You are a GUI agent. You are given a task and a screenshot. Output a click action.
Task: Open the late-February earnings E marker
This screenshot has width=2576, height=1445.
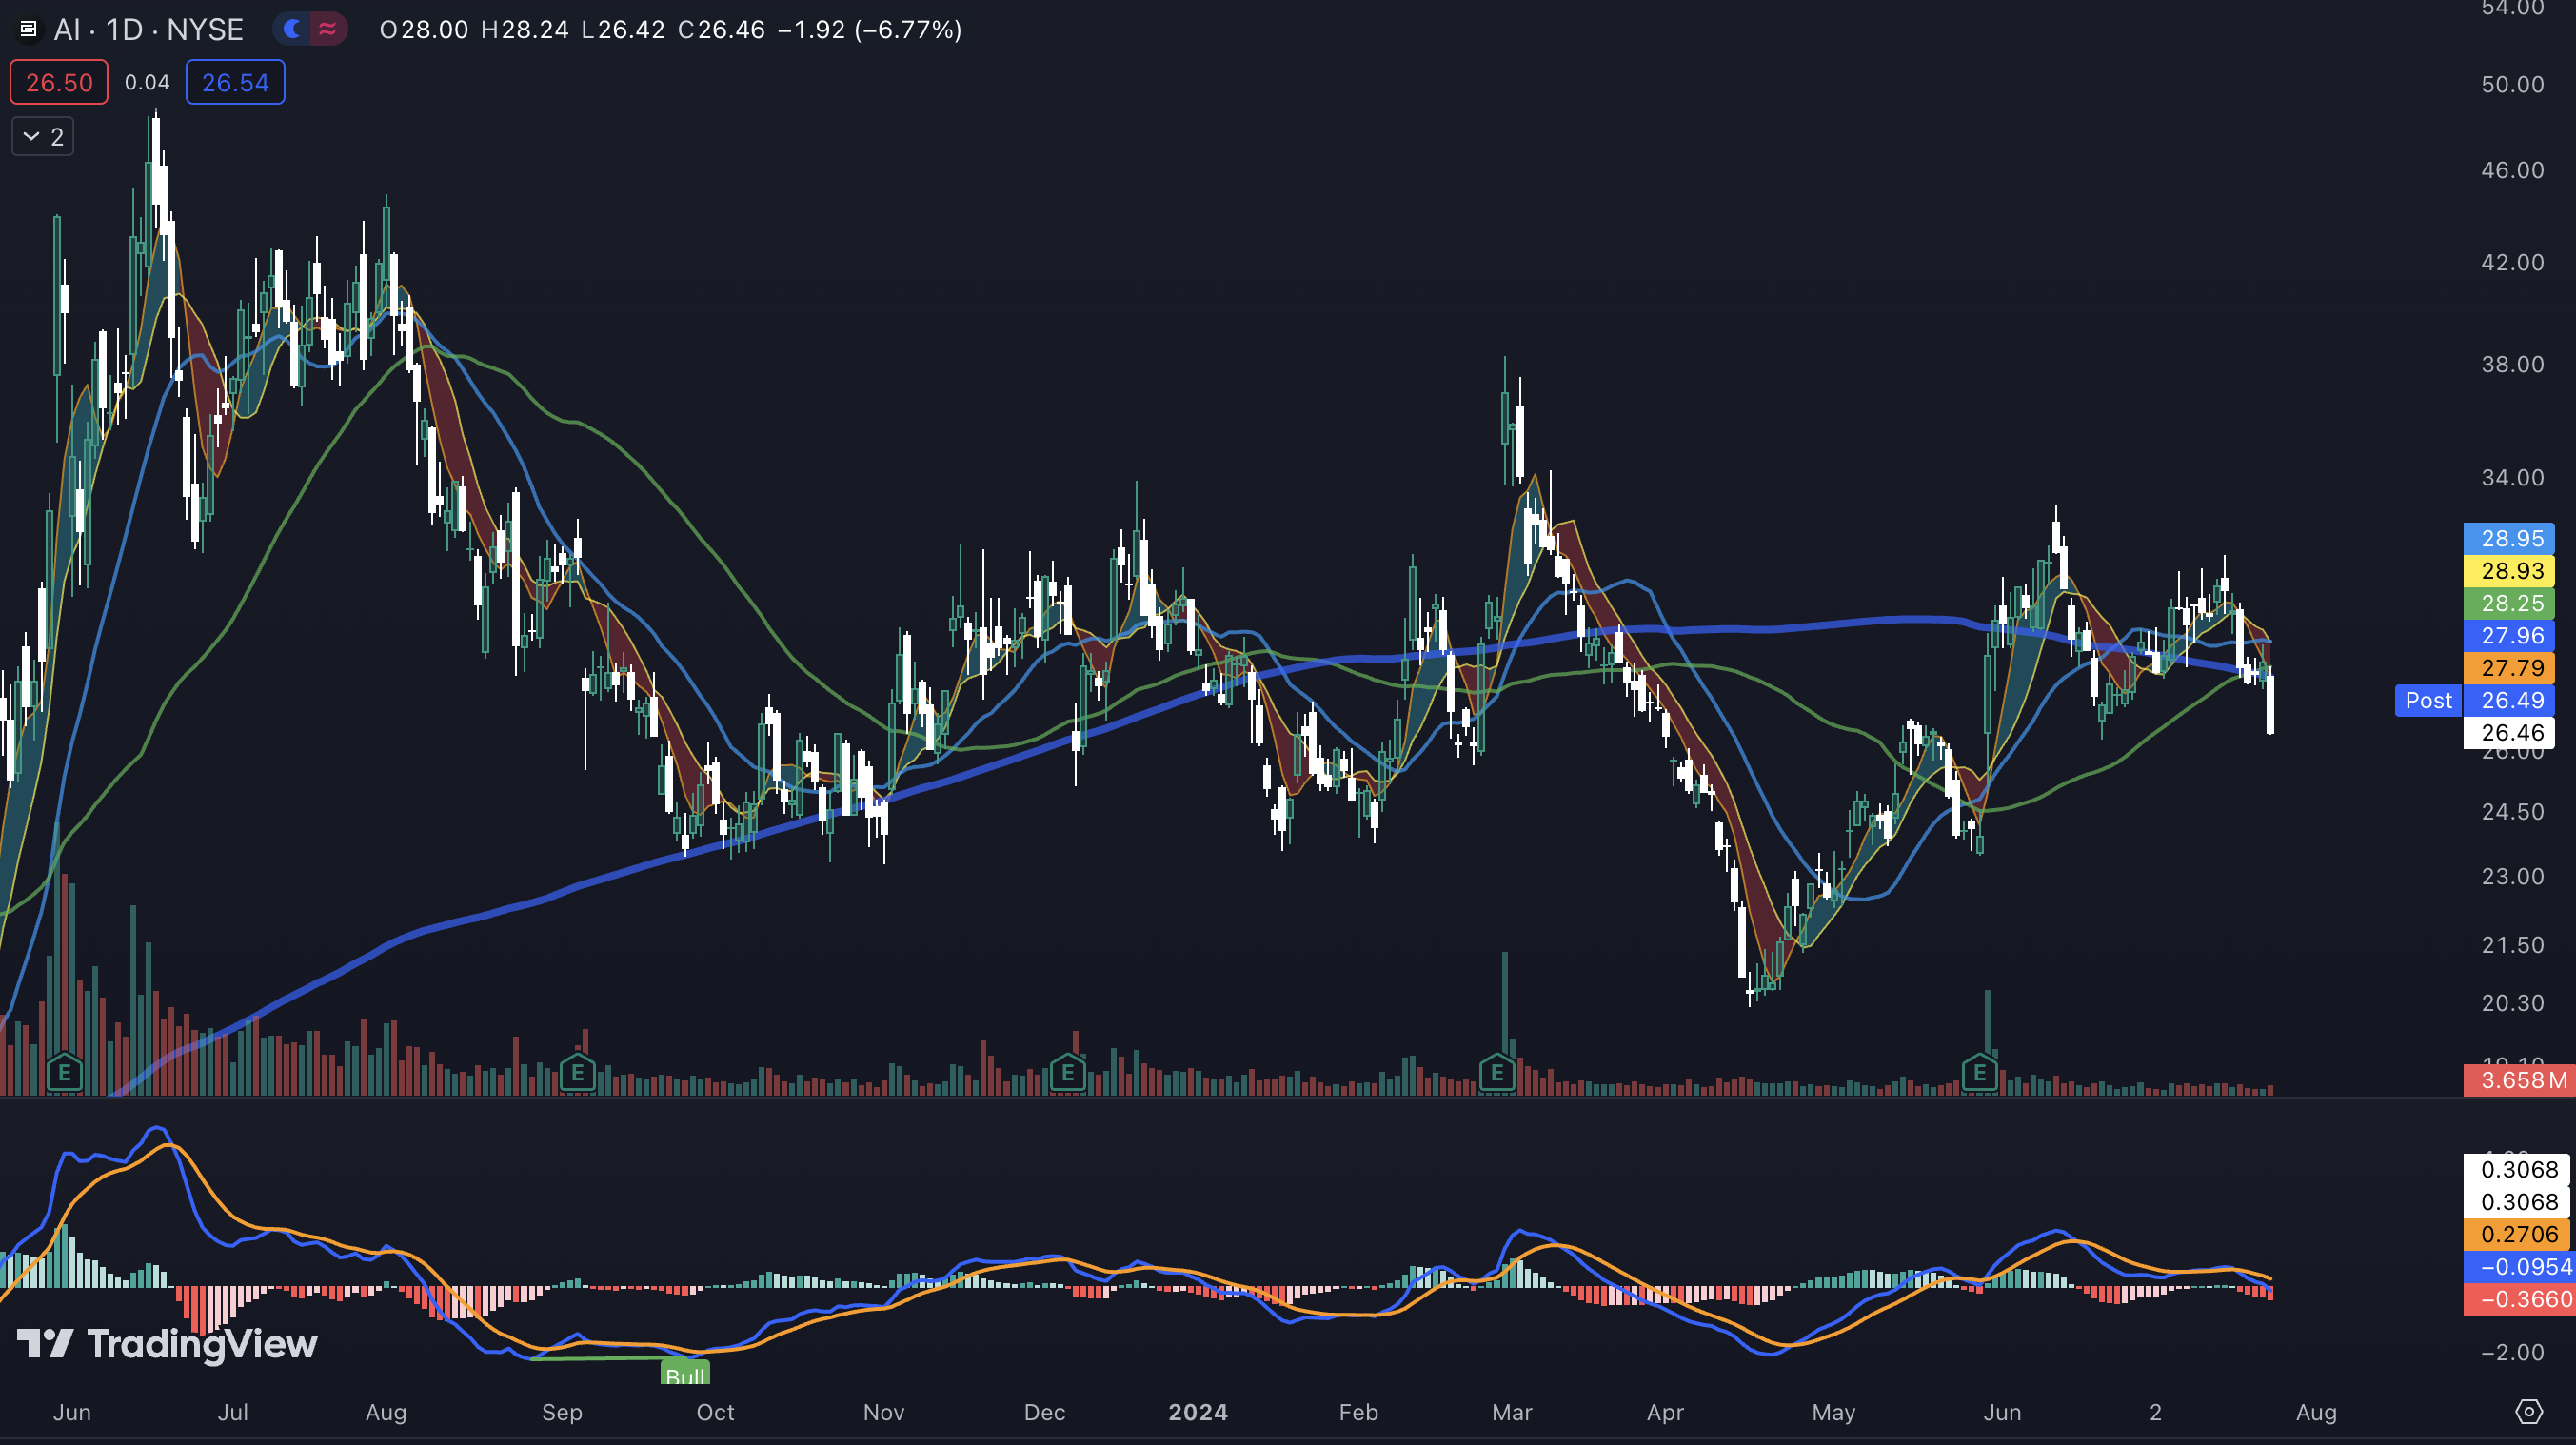[x=1497, y=1074]
